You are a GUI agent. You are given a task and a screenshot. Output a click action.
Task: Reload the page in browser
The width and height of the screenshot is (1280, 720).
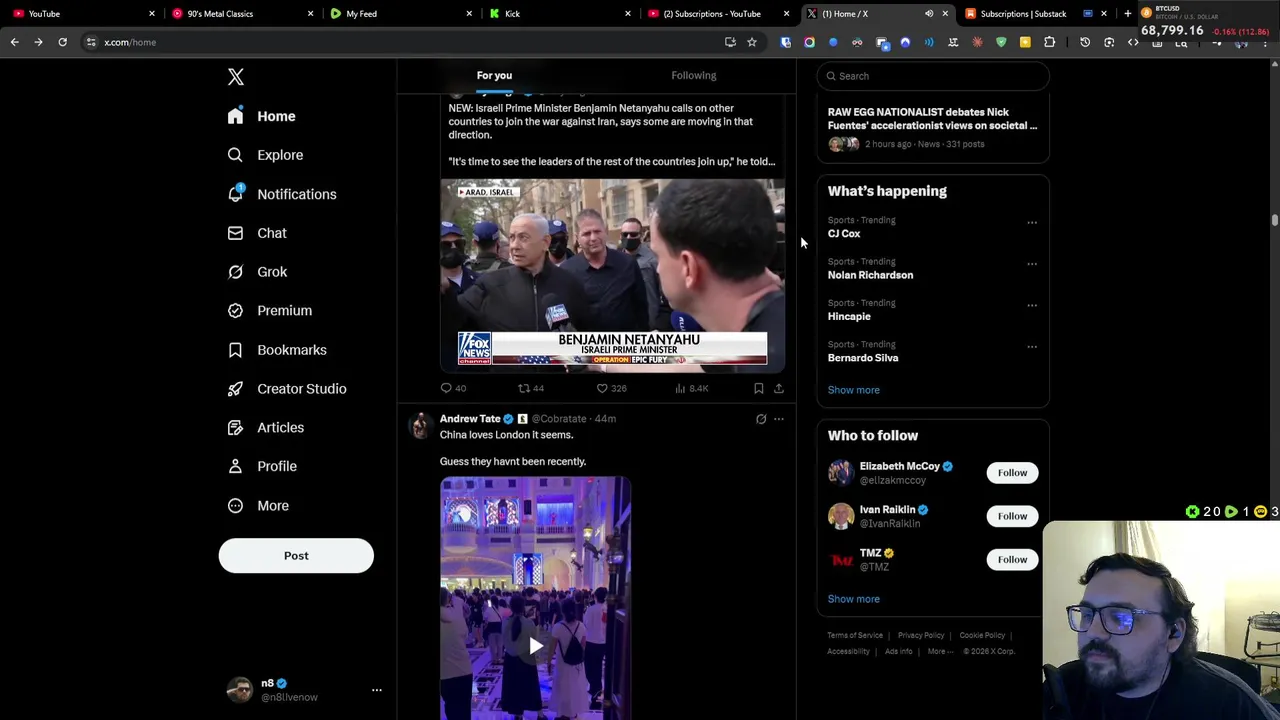point(62,42)
